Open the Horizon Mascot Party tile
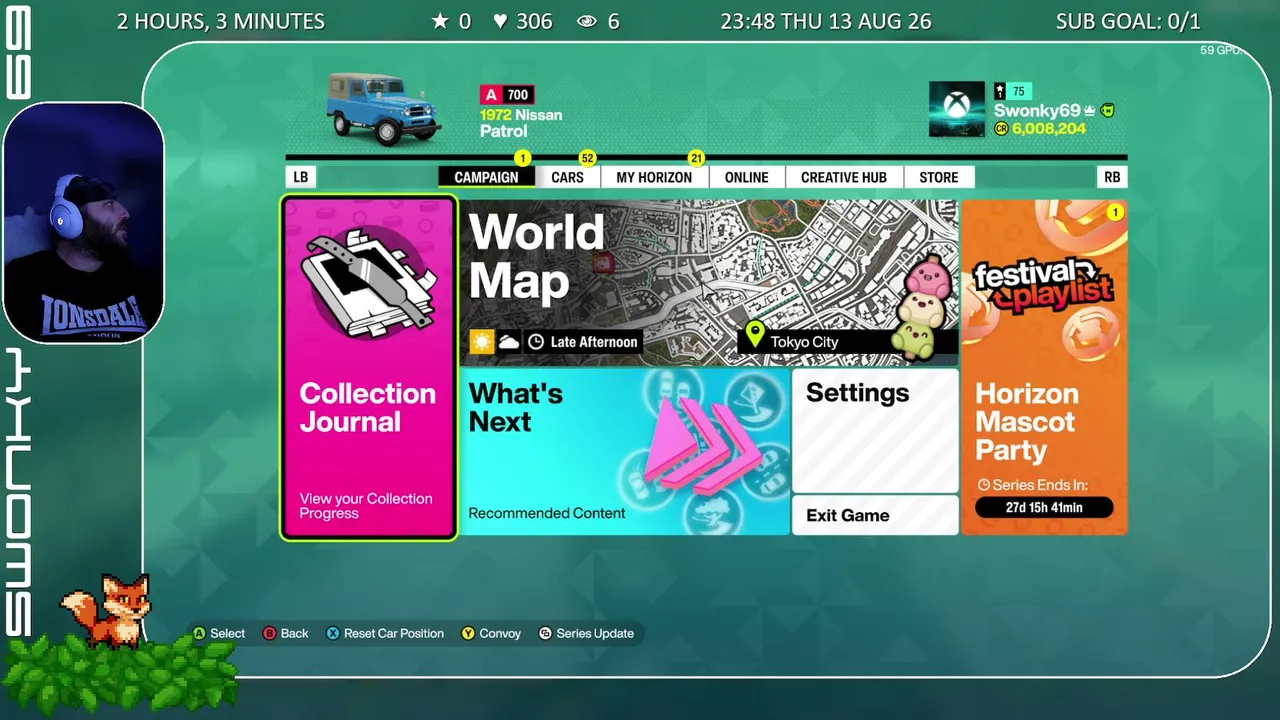1280x720 pixels. coord(1044,367)
